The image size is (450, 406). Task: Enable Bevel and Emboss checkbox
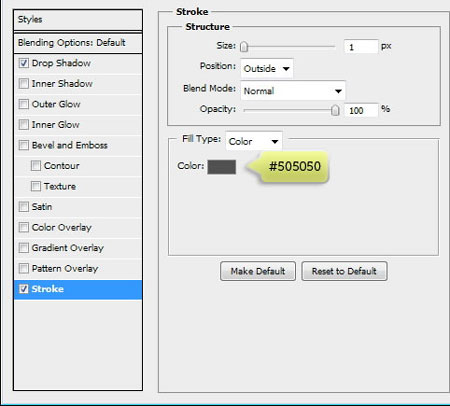[x=24, y=145]
